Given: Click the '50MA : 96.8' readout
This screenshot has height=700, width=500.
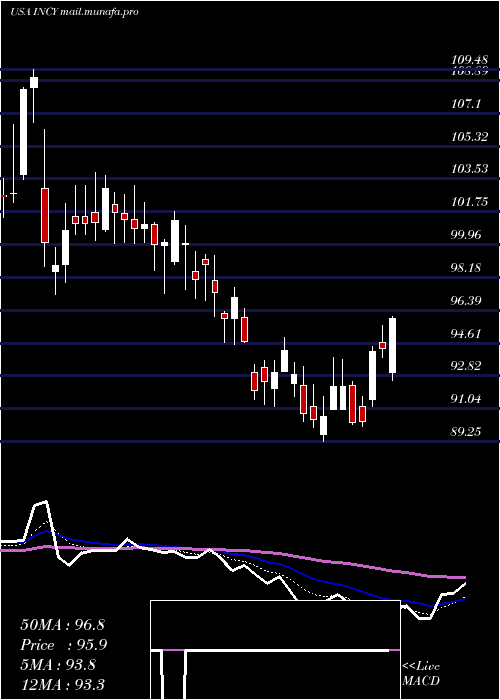Looking at the screenshot, I should click(62, 625).
